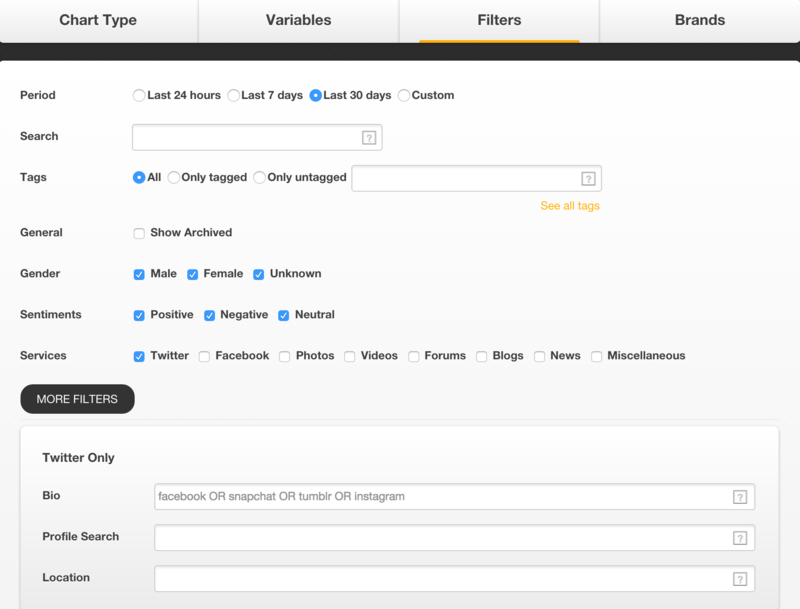Click the help icon in Tags field
This screenshot has height=609, width=800.
tap(588, 179)
